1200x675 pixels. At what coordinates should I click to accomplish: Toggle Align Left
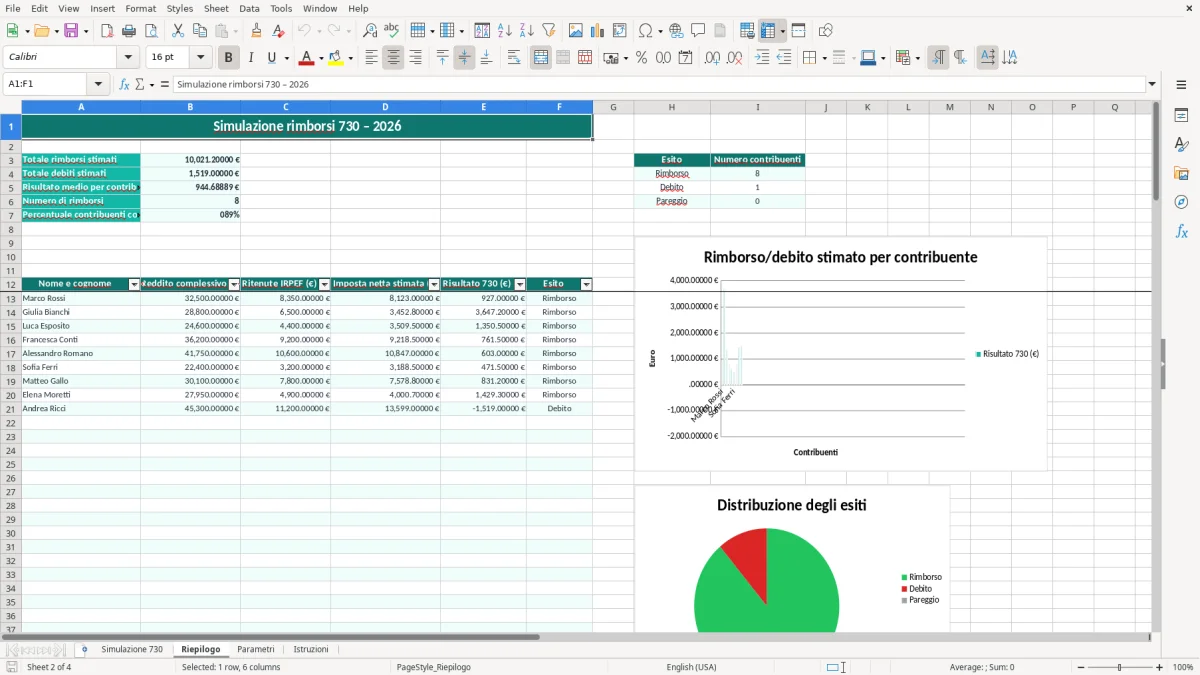(x=371, y=58)
